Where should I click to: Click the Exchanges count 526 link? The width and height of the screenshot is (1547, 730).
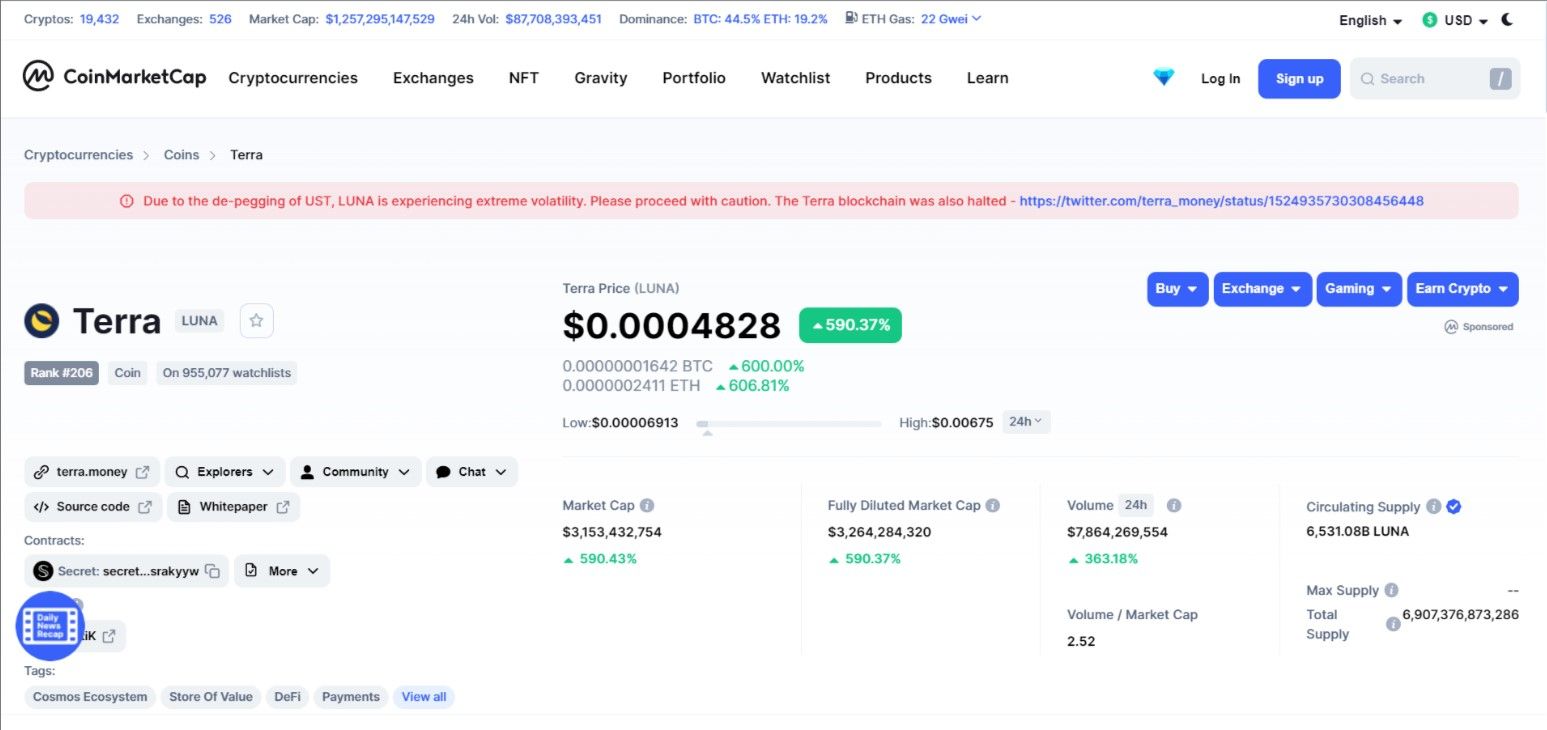tap(220, 19)
